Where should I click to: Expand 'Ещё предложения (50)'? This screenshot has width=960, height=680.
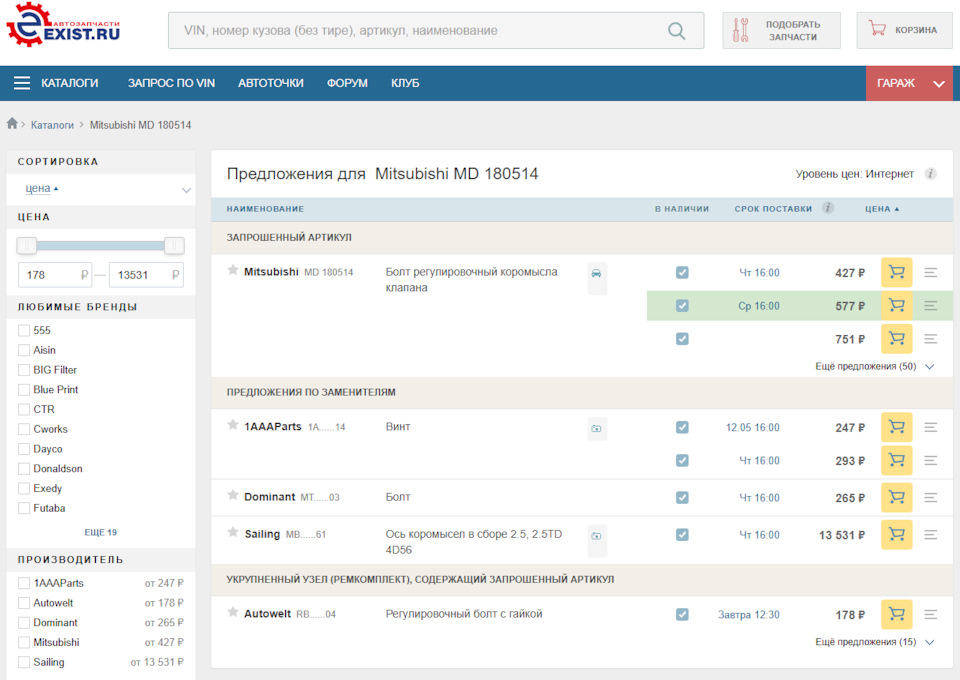874,366
